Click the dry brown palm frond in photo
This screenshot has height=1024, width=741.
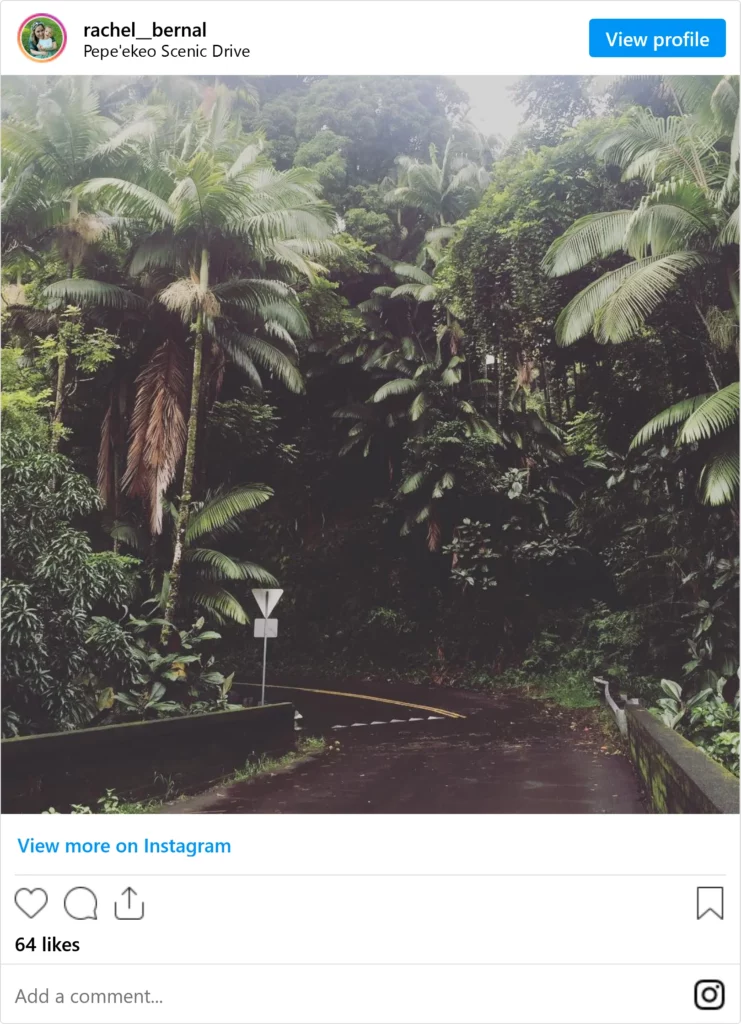(x=153, y=434)
